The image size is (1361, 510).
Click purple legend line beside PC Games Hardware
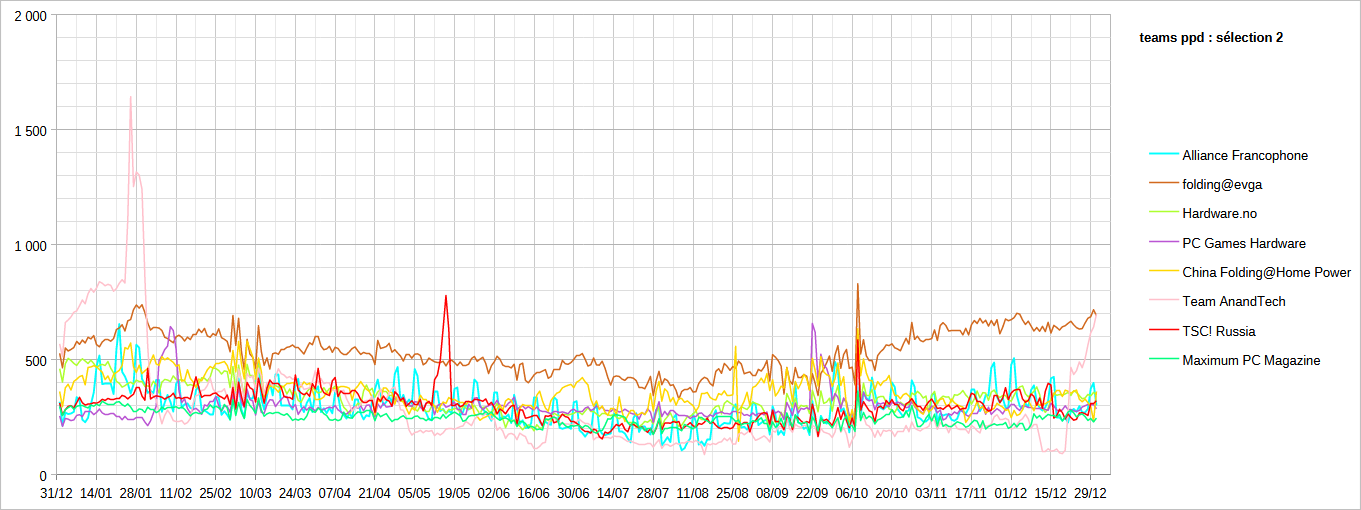click(1162, 243)
